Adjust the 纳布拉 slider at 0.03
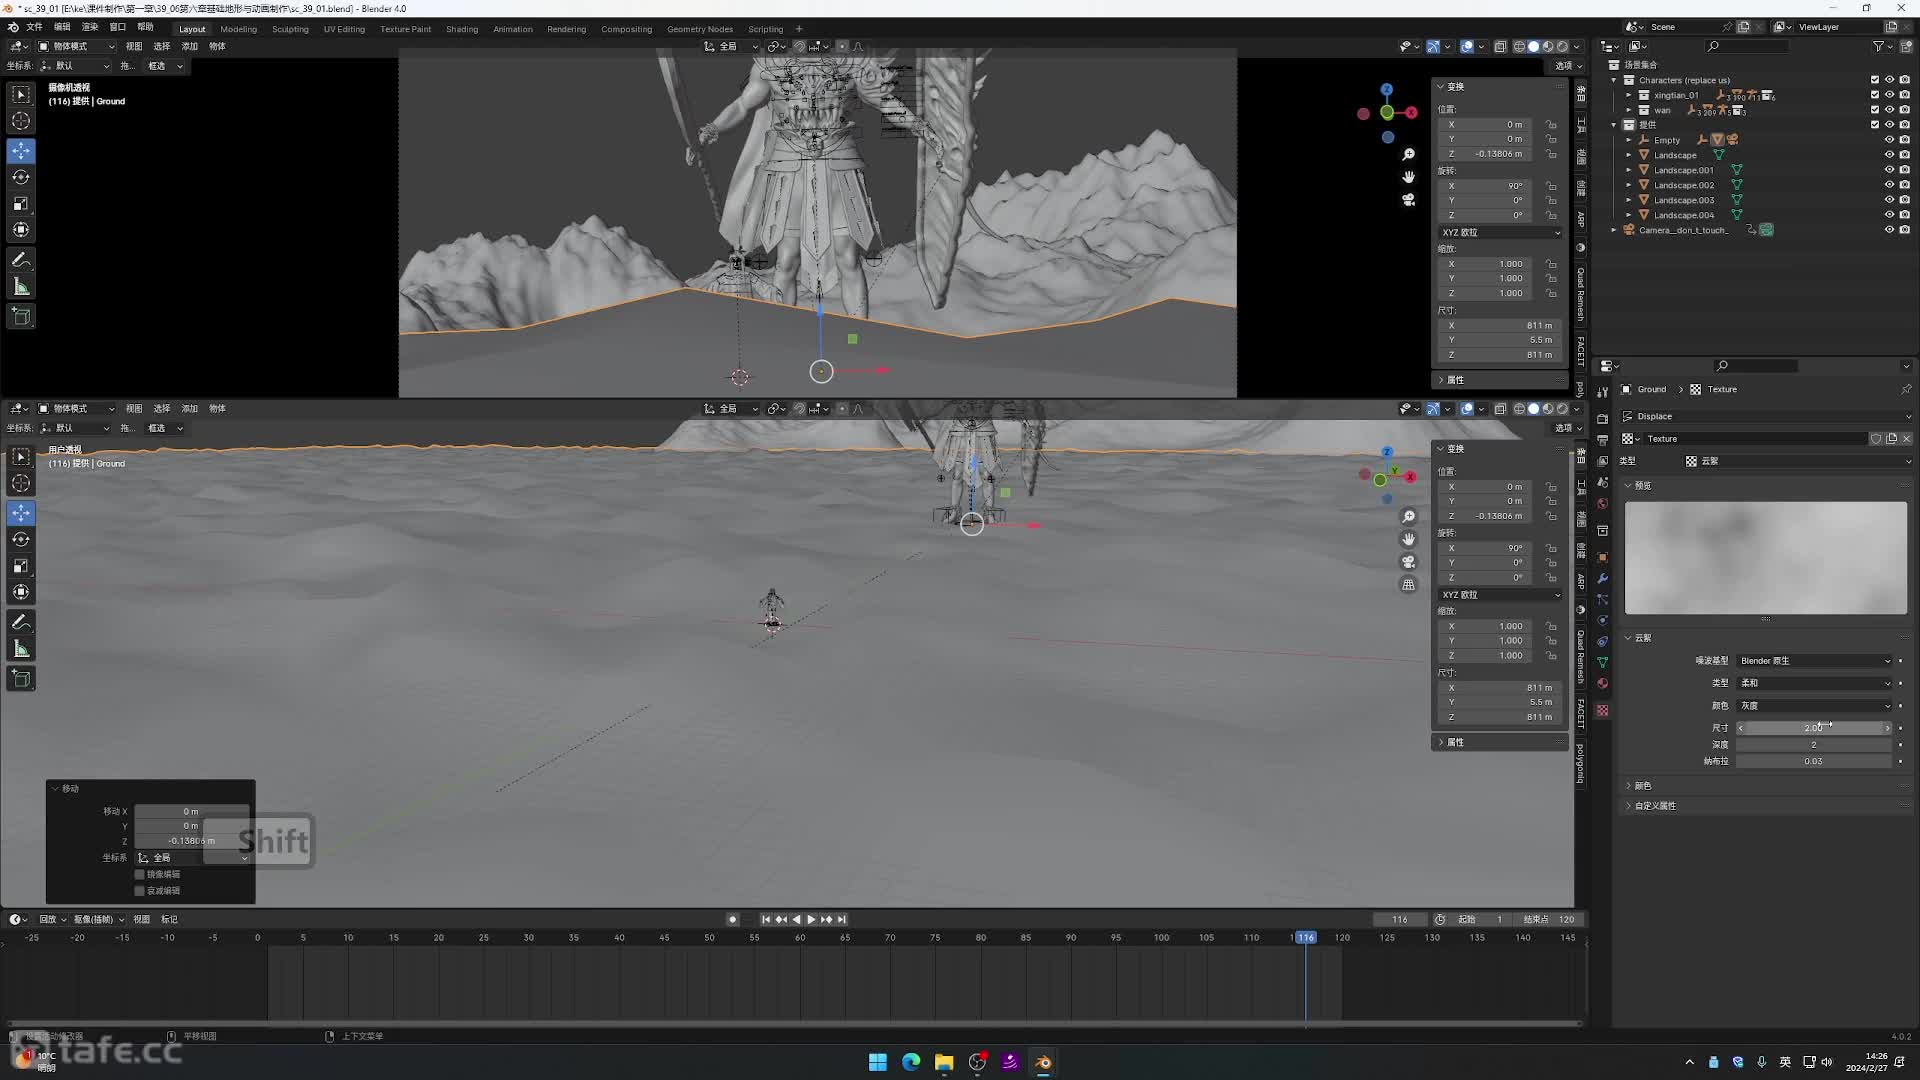 coord(1814,762)
